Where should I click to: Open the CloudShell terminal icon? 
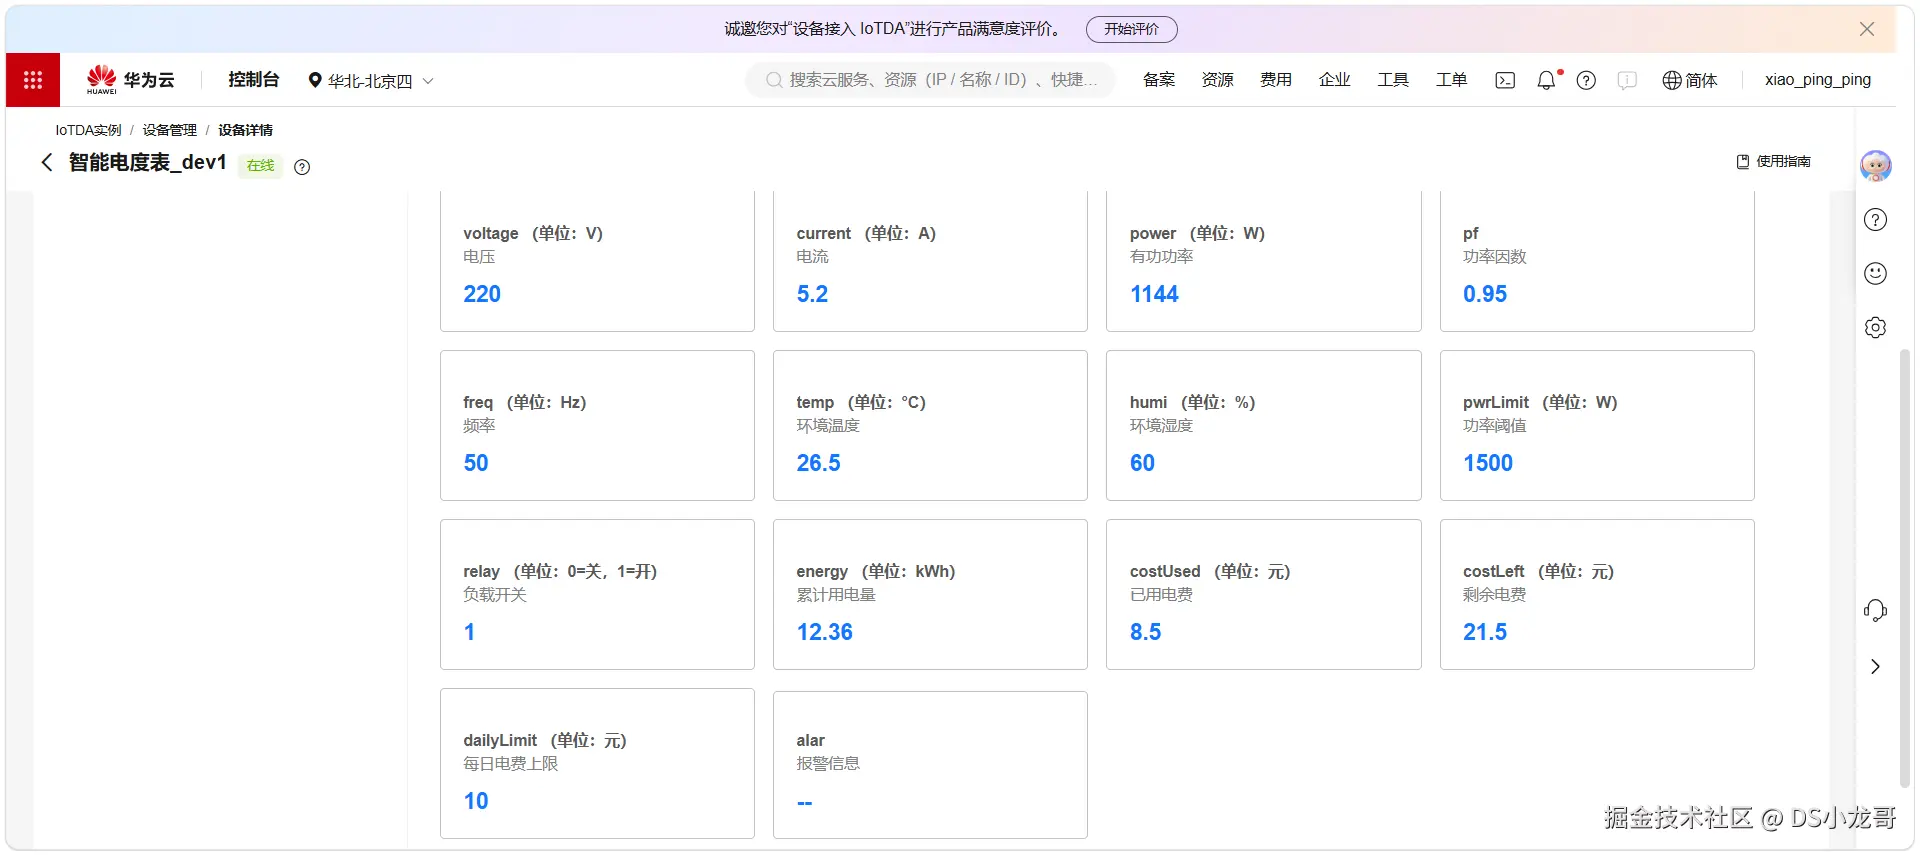(x=1505, y=80)
